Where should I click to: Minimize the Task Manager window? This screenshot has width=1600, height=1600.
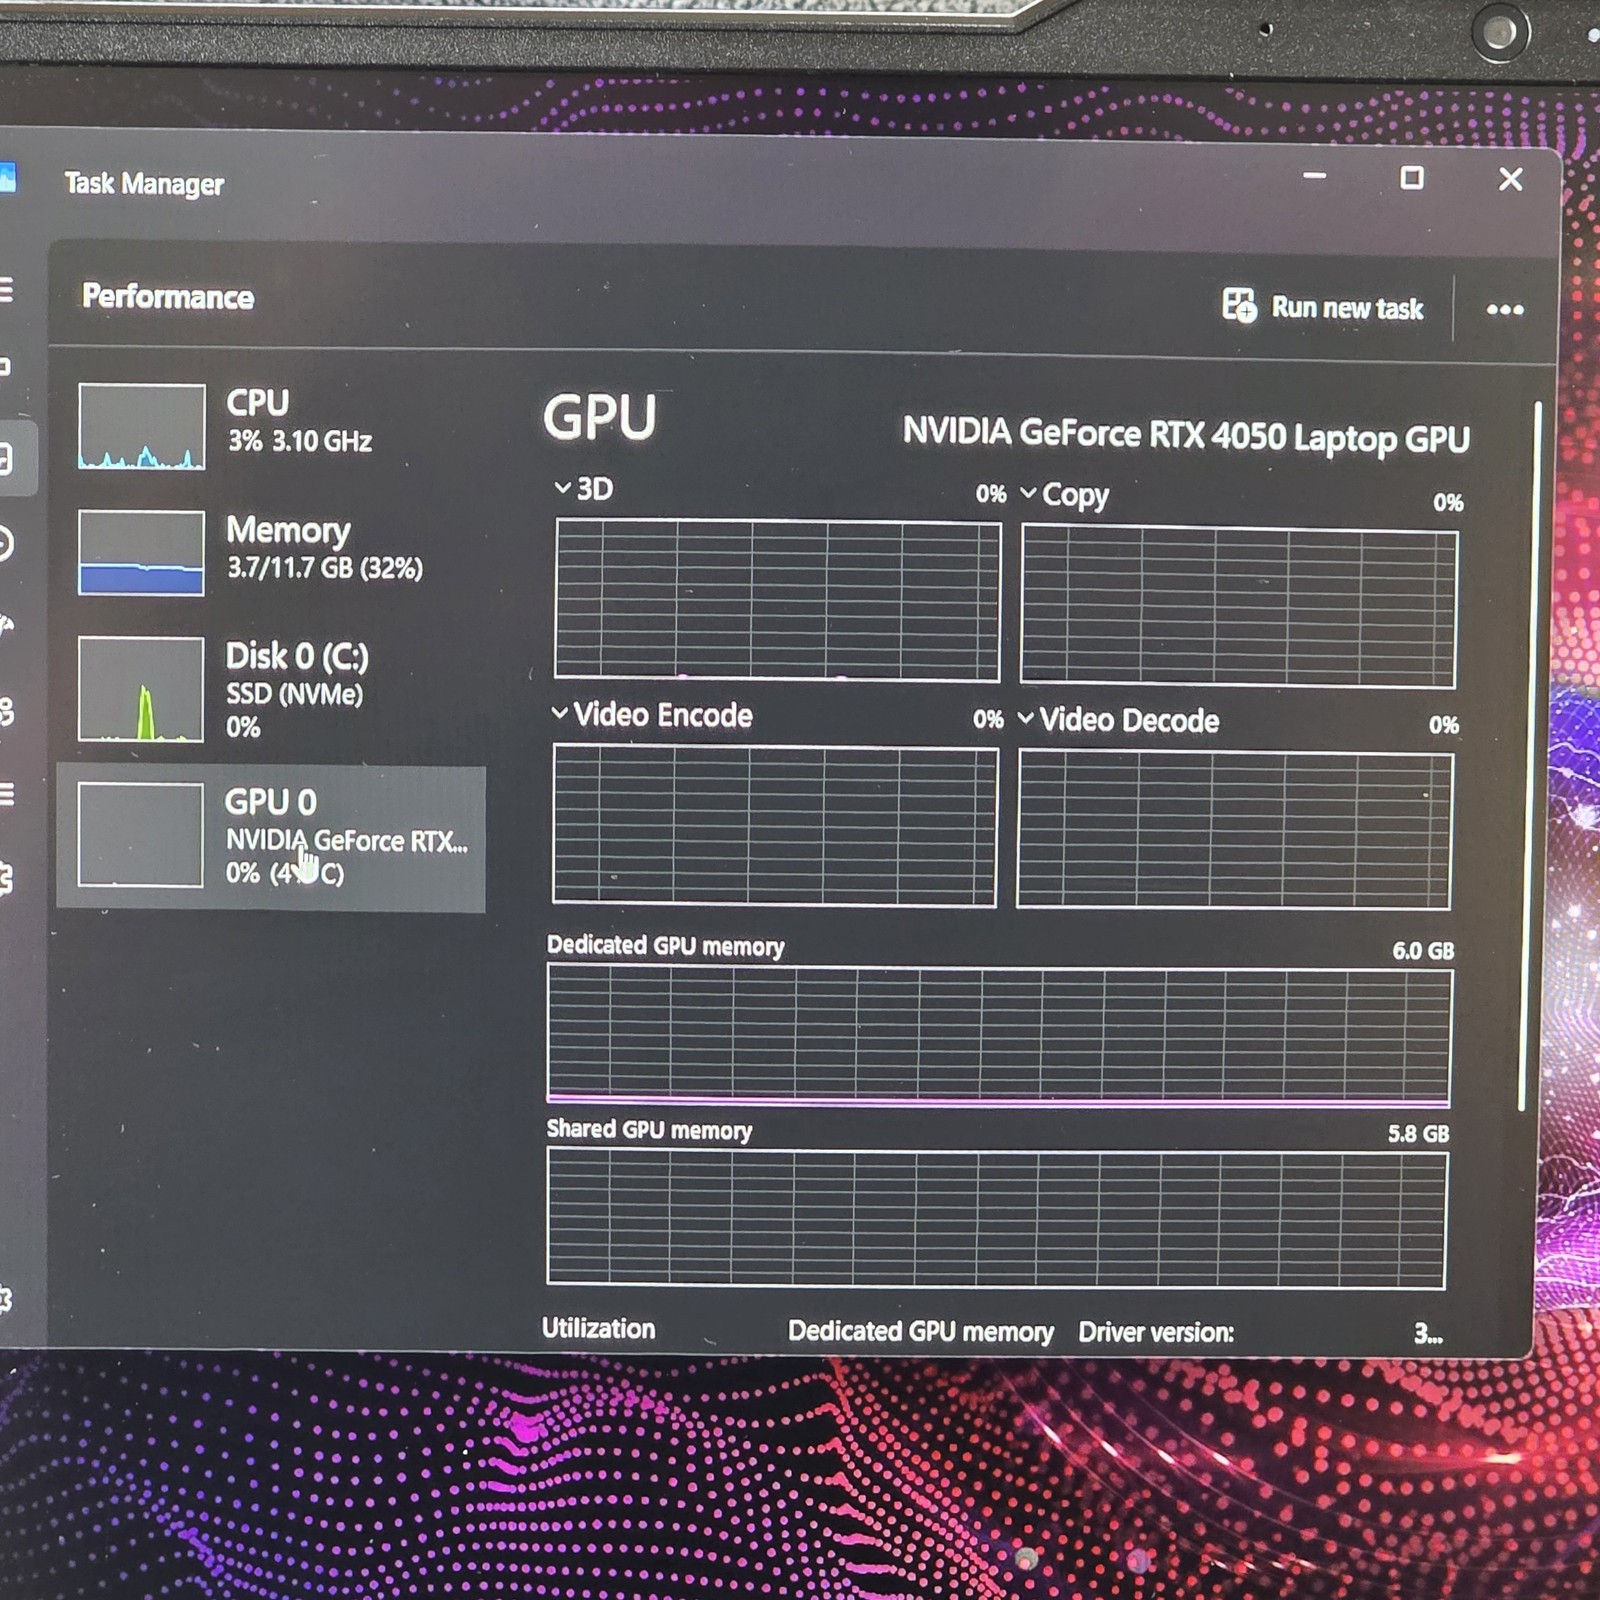point(1315,176)
